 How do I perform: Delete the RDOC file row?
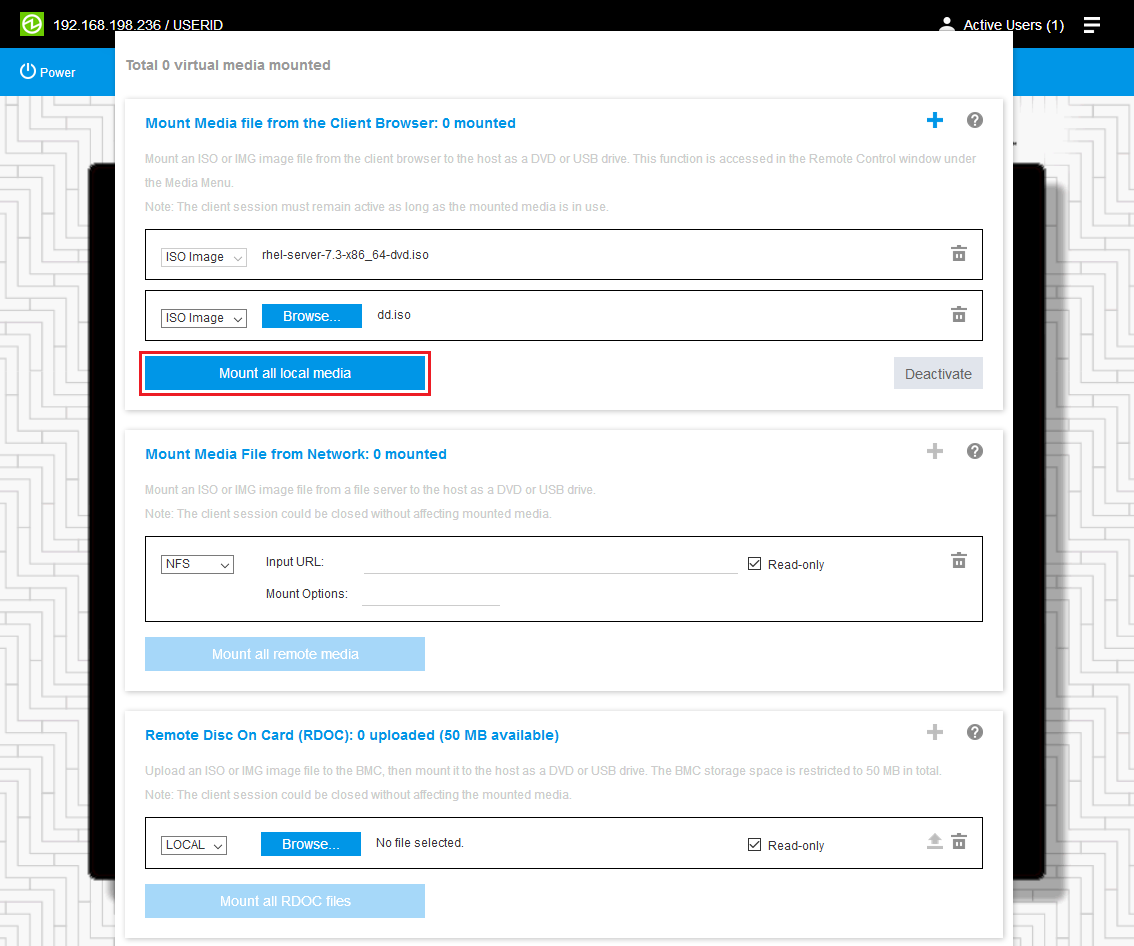point(958,842)
